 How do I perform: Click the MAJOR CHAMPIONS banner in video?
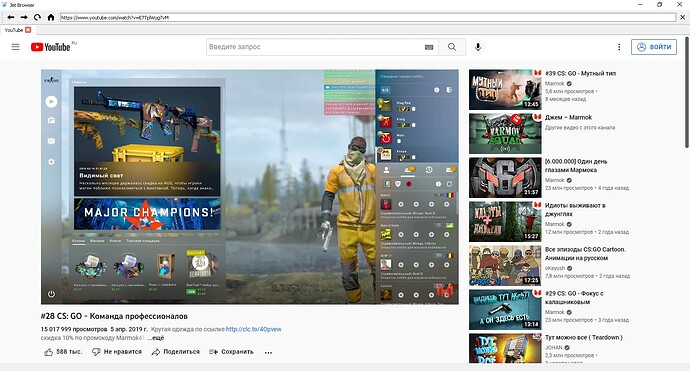[147, 213]
